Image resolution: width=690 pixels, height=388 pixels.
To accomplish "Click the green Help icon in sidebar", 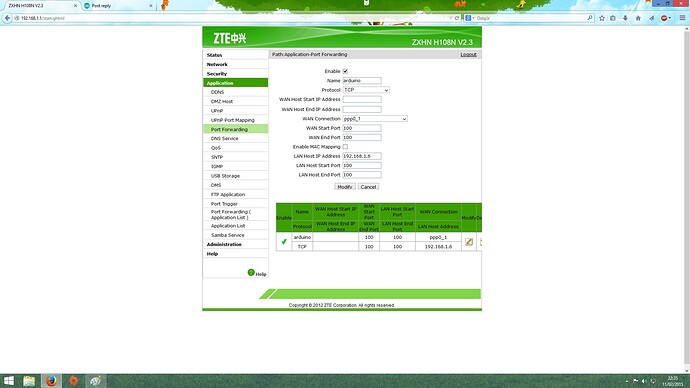I will pos(251,273).
